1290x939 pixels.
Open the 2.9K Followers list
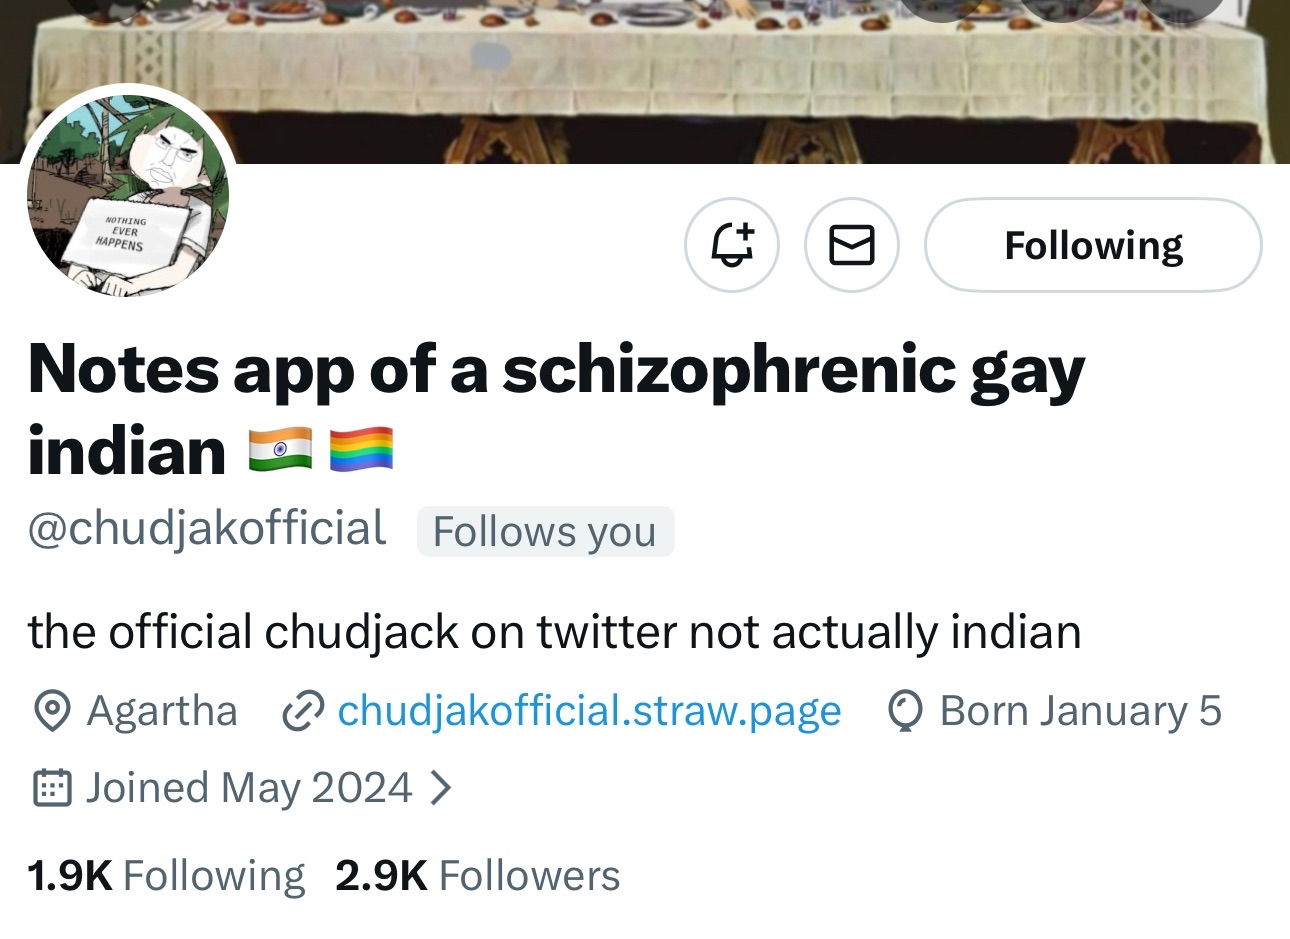click(478, 876)
